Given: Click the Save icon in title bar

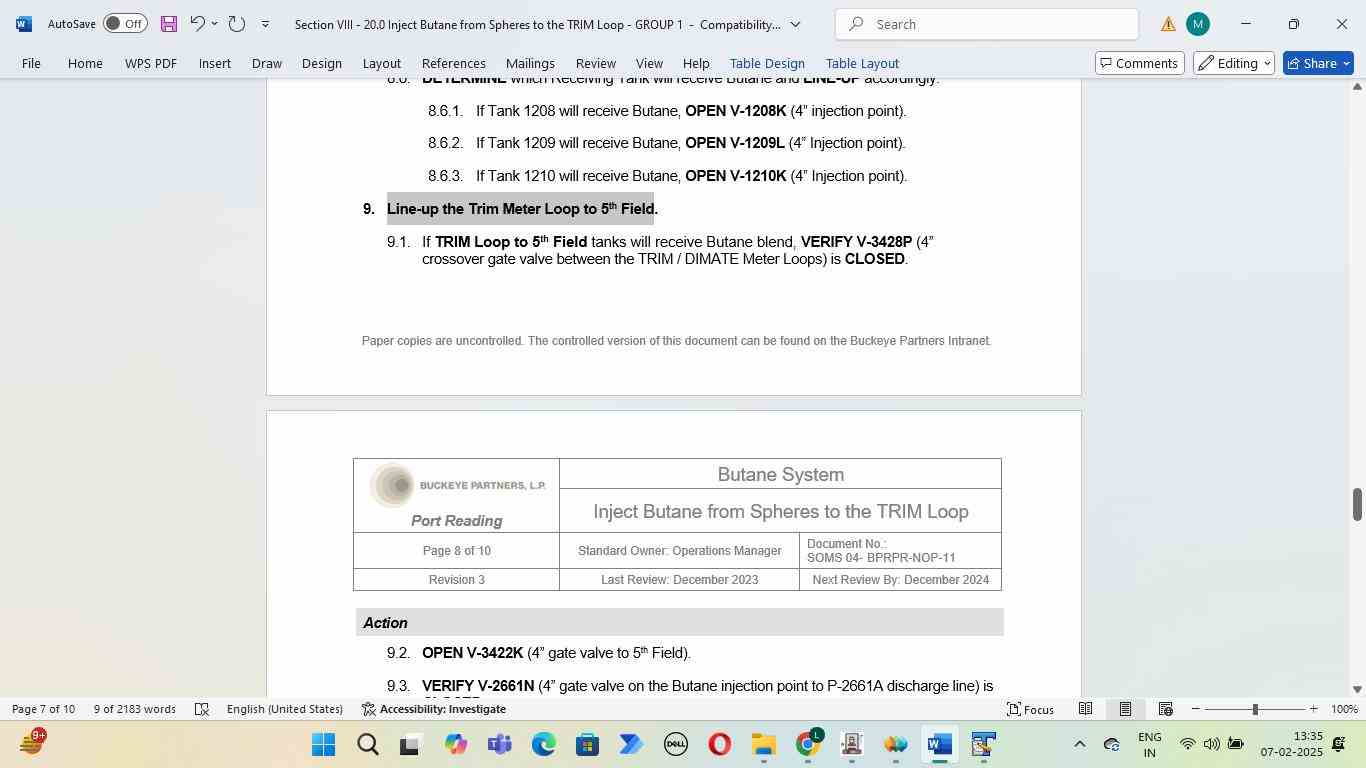Looking at the screenshot, I should pyautogui.click(x=168, y=23).
